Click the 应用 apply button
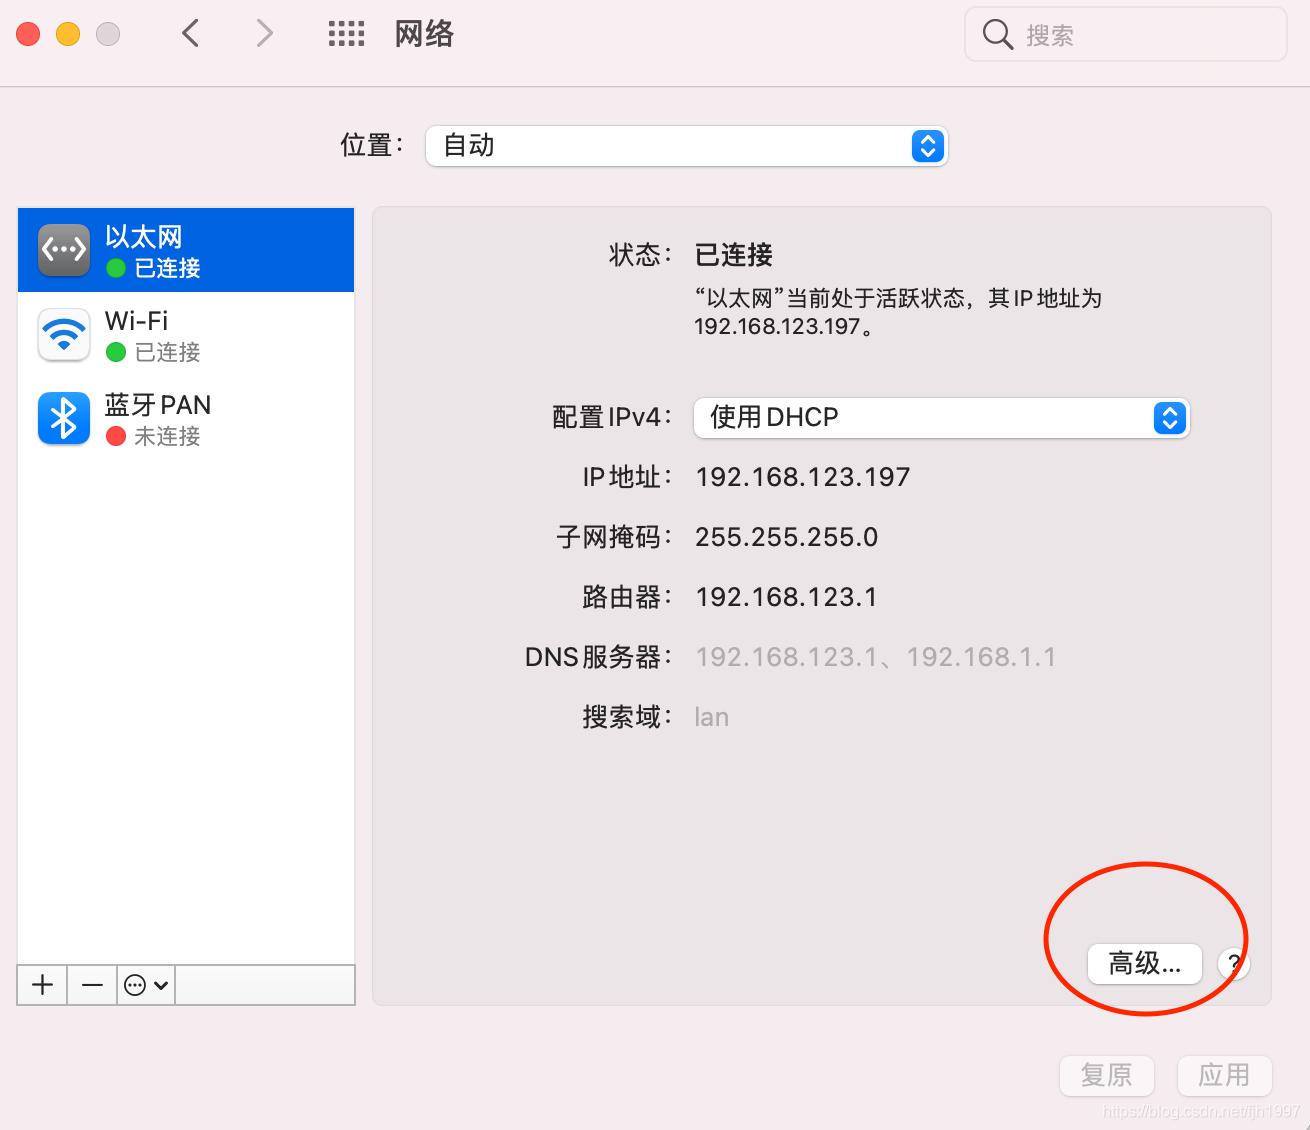The image size is (1310, 1130). pos(1224,1075)
